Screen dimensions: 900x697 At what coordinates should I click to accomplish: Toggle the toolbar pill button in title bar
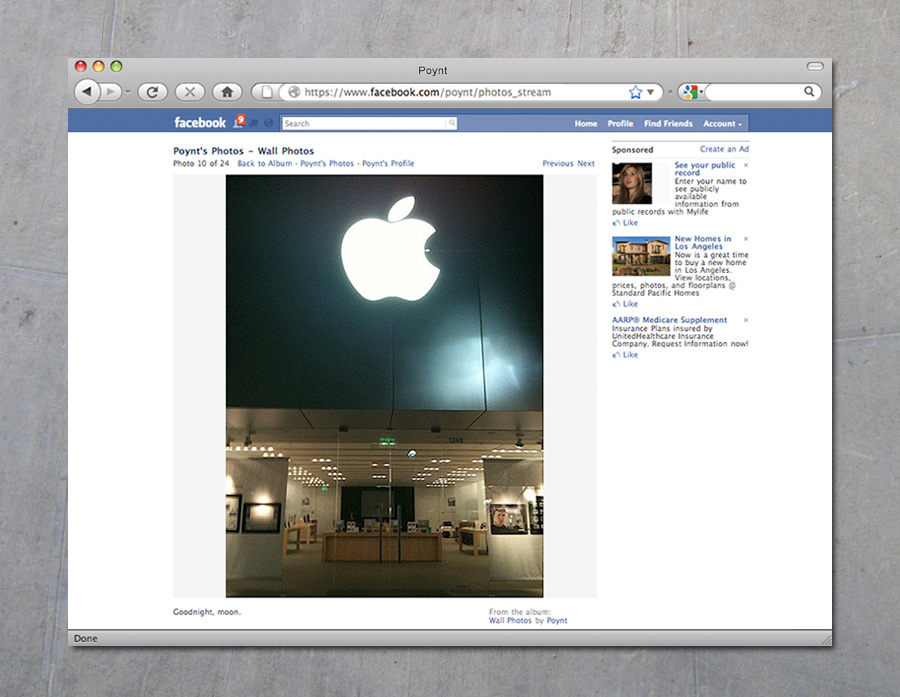(815, 67)
